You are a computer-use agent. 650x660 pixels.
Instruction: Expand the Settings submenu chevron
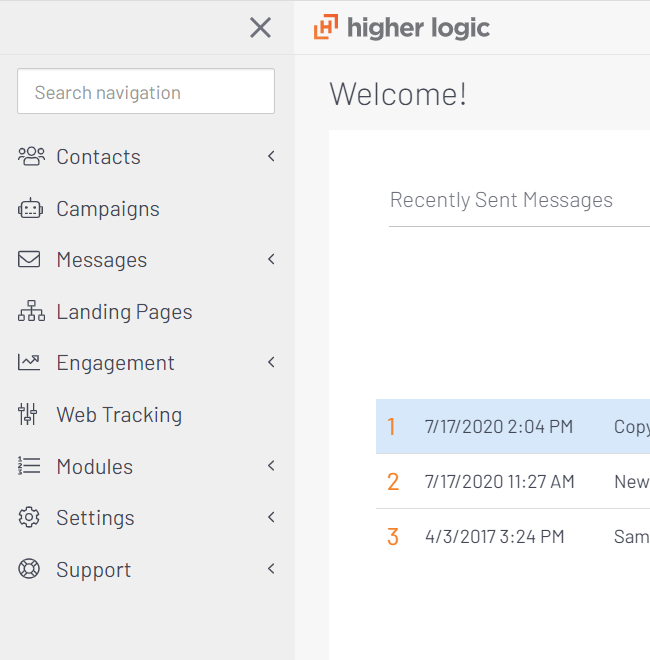coord(272,517)
